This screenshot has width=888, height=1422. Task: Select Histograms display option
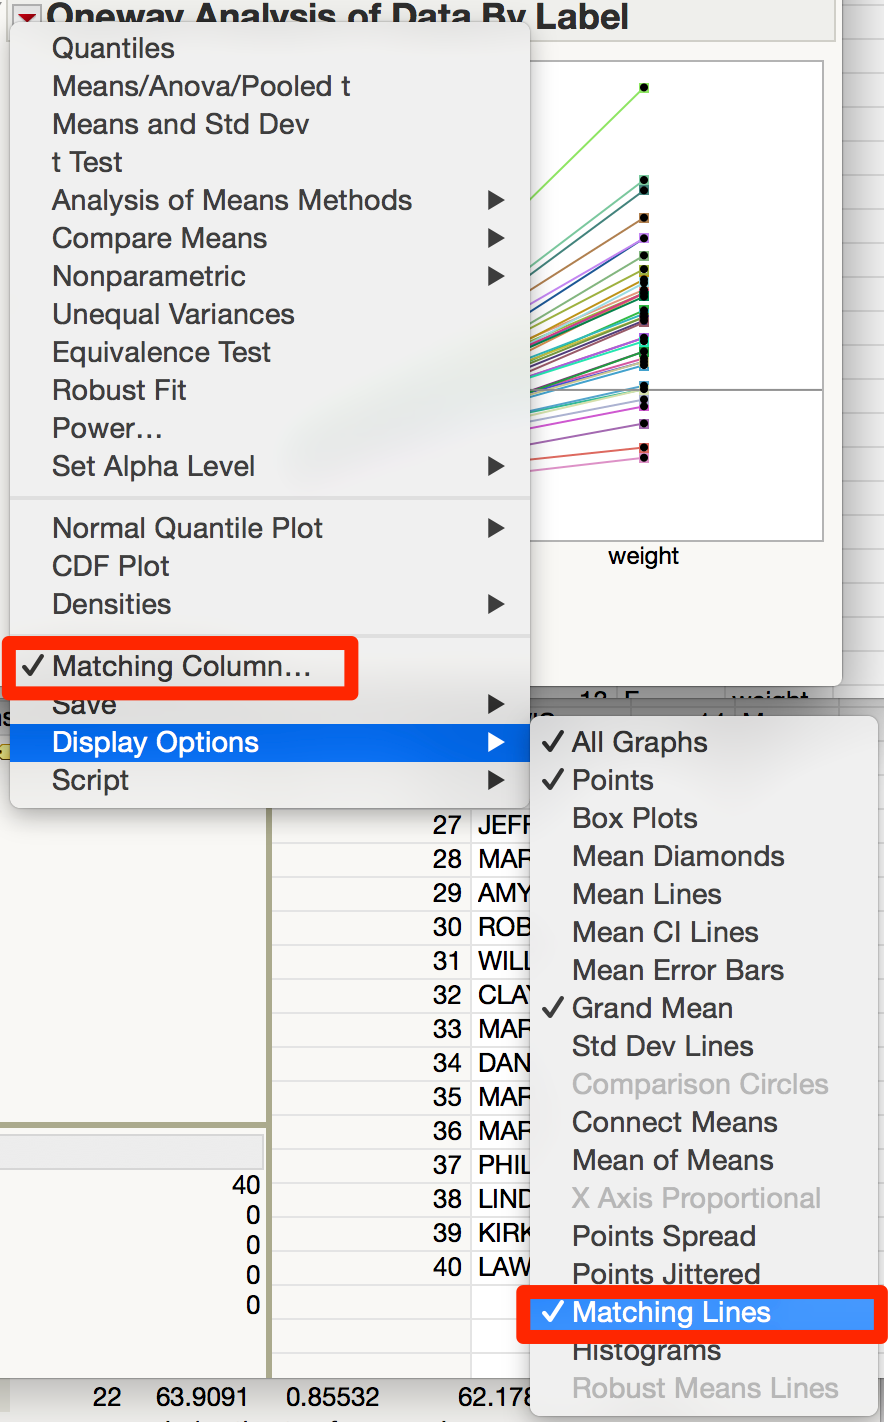click(646, 1352)
